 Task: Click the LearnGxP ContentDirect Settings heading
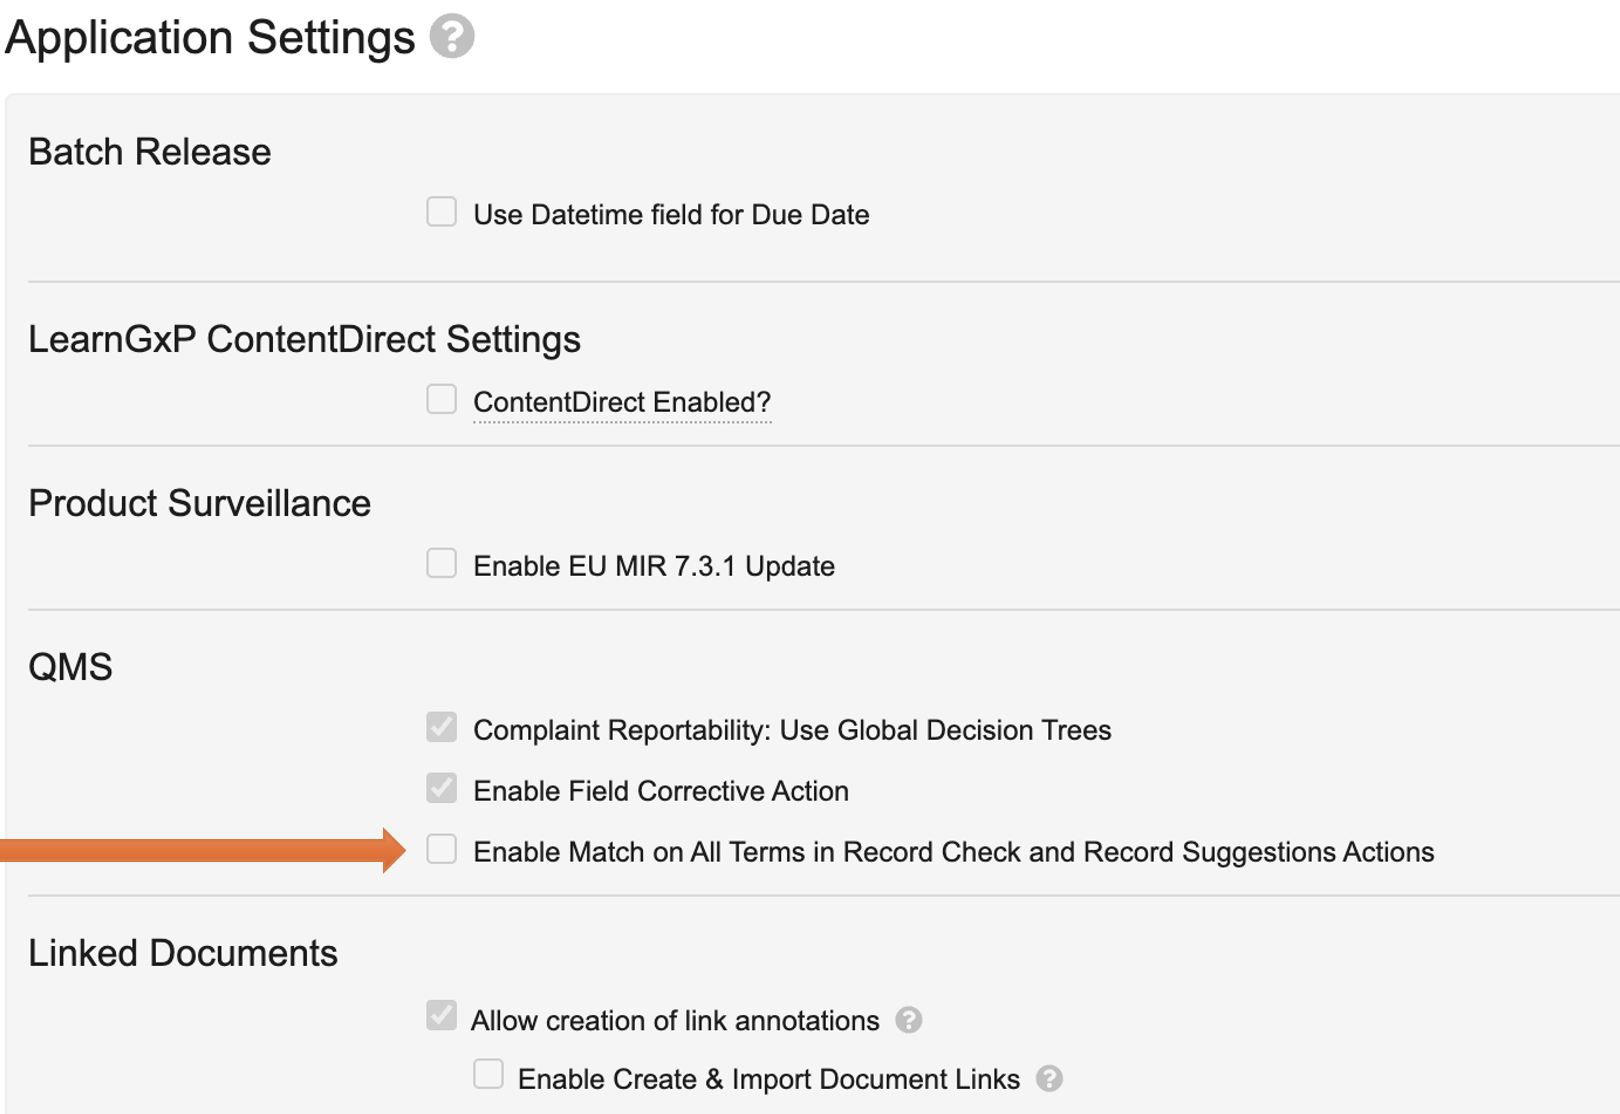click(304, 340)
